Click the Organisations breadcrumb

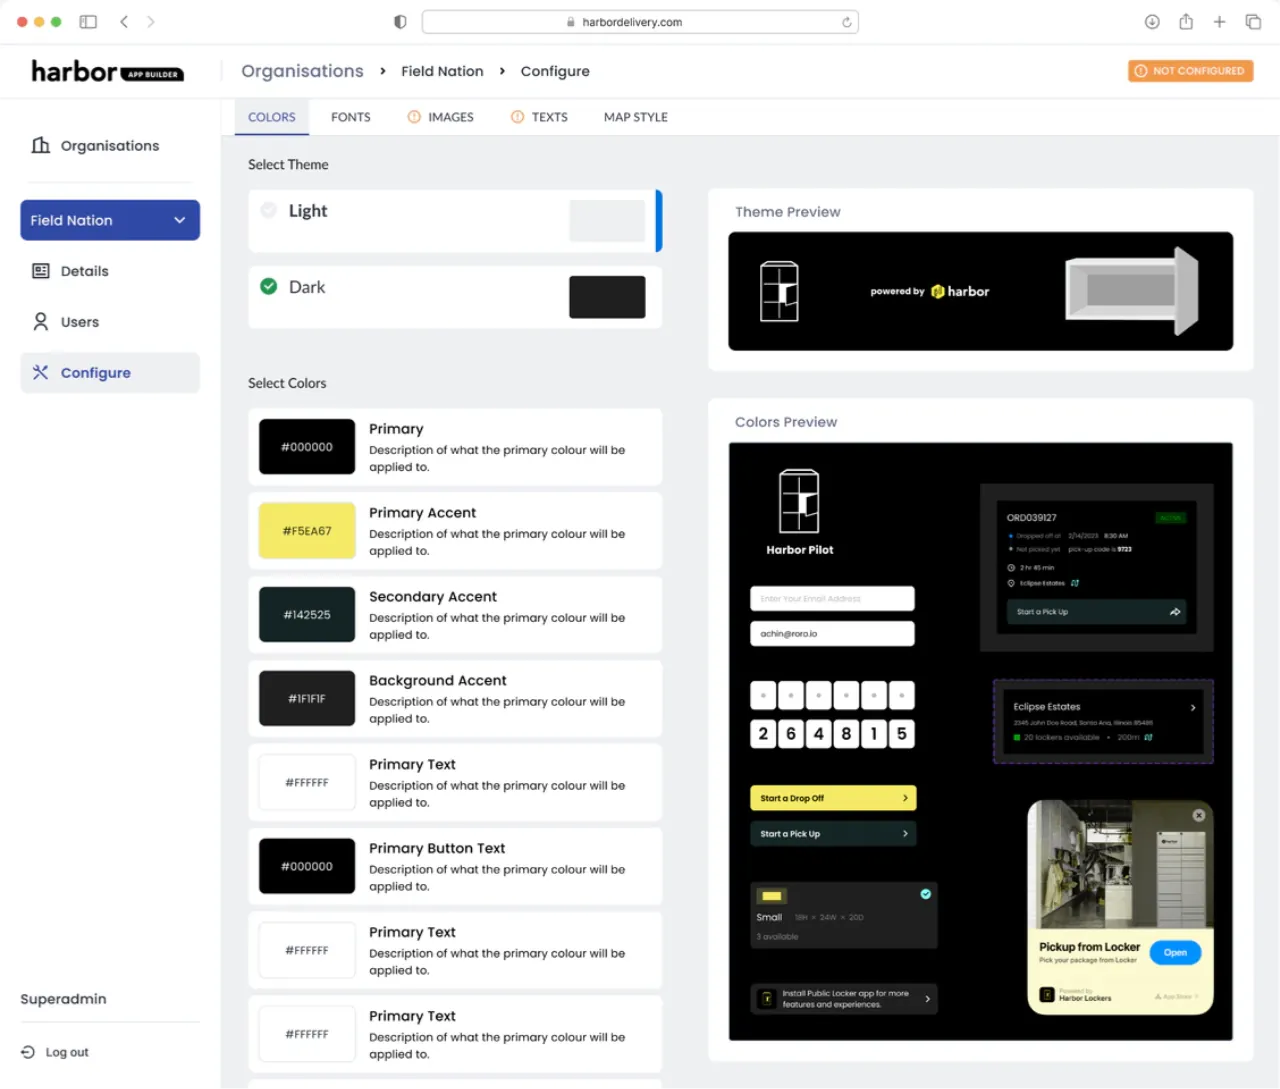(302, 71)
